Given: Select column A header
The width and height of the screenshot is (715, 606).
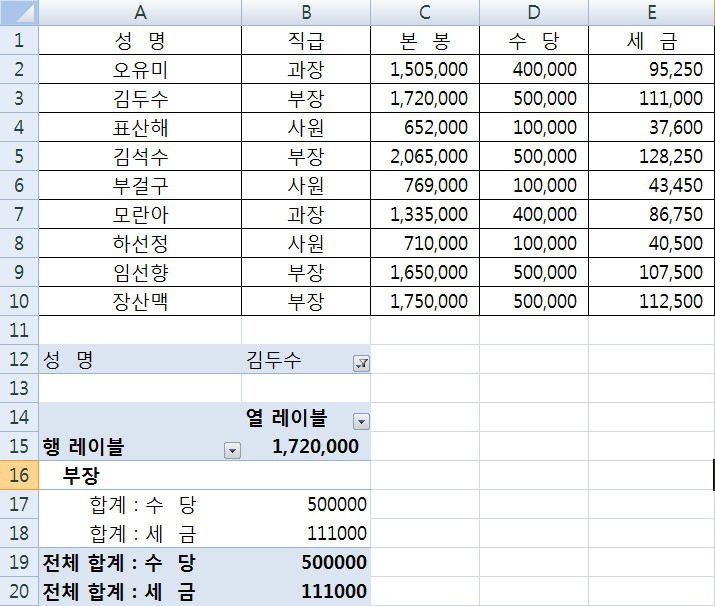Looking at the screenshot, I should click(x=140, y=12).
